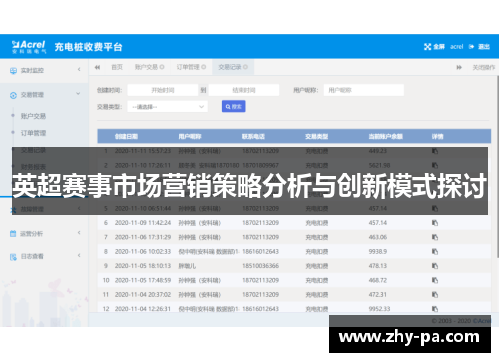Viewport: 500px width, 362px height.
Task: Click phone 18616012643 in row 8
Action: (x=260, y=251)
